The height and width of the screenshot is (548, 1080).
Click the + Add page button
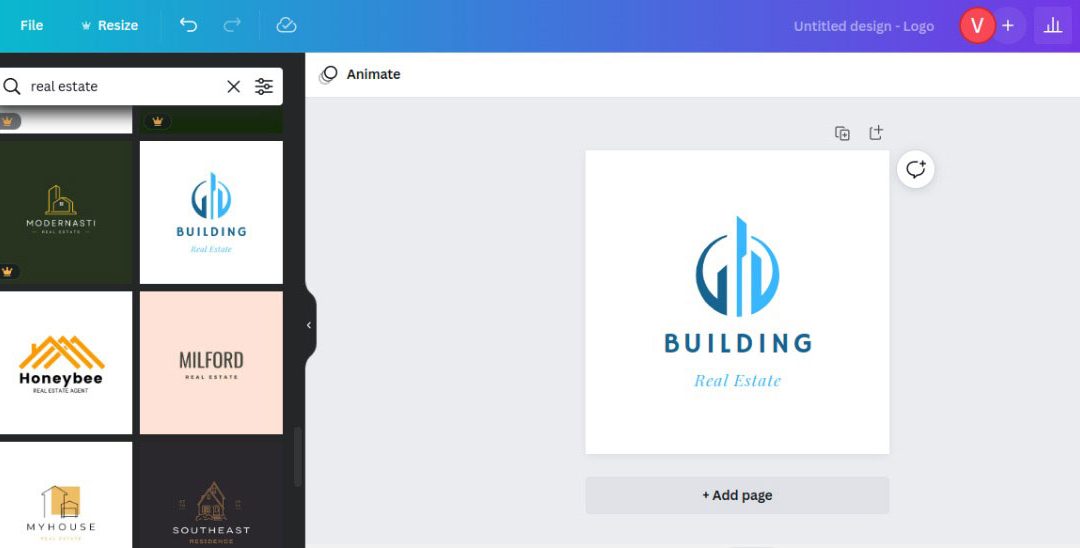(x=737, y=495)
